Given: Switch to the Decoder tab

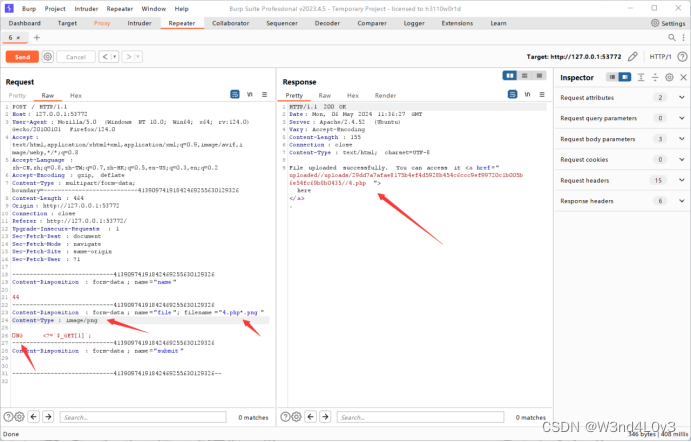Looking at the screenshot, I should click(327, 23).
